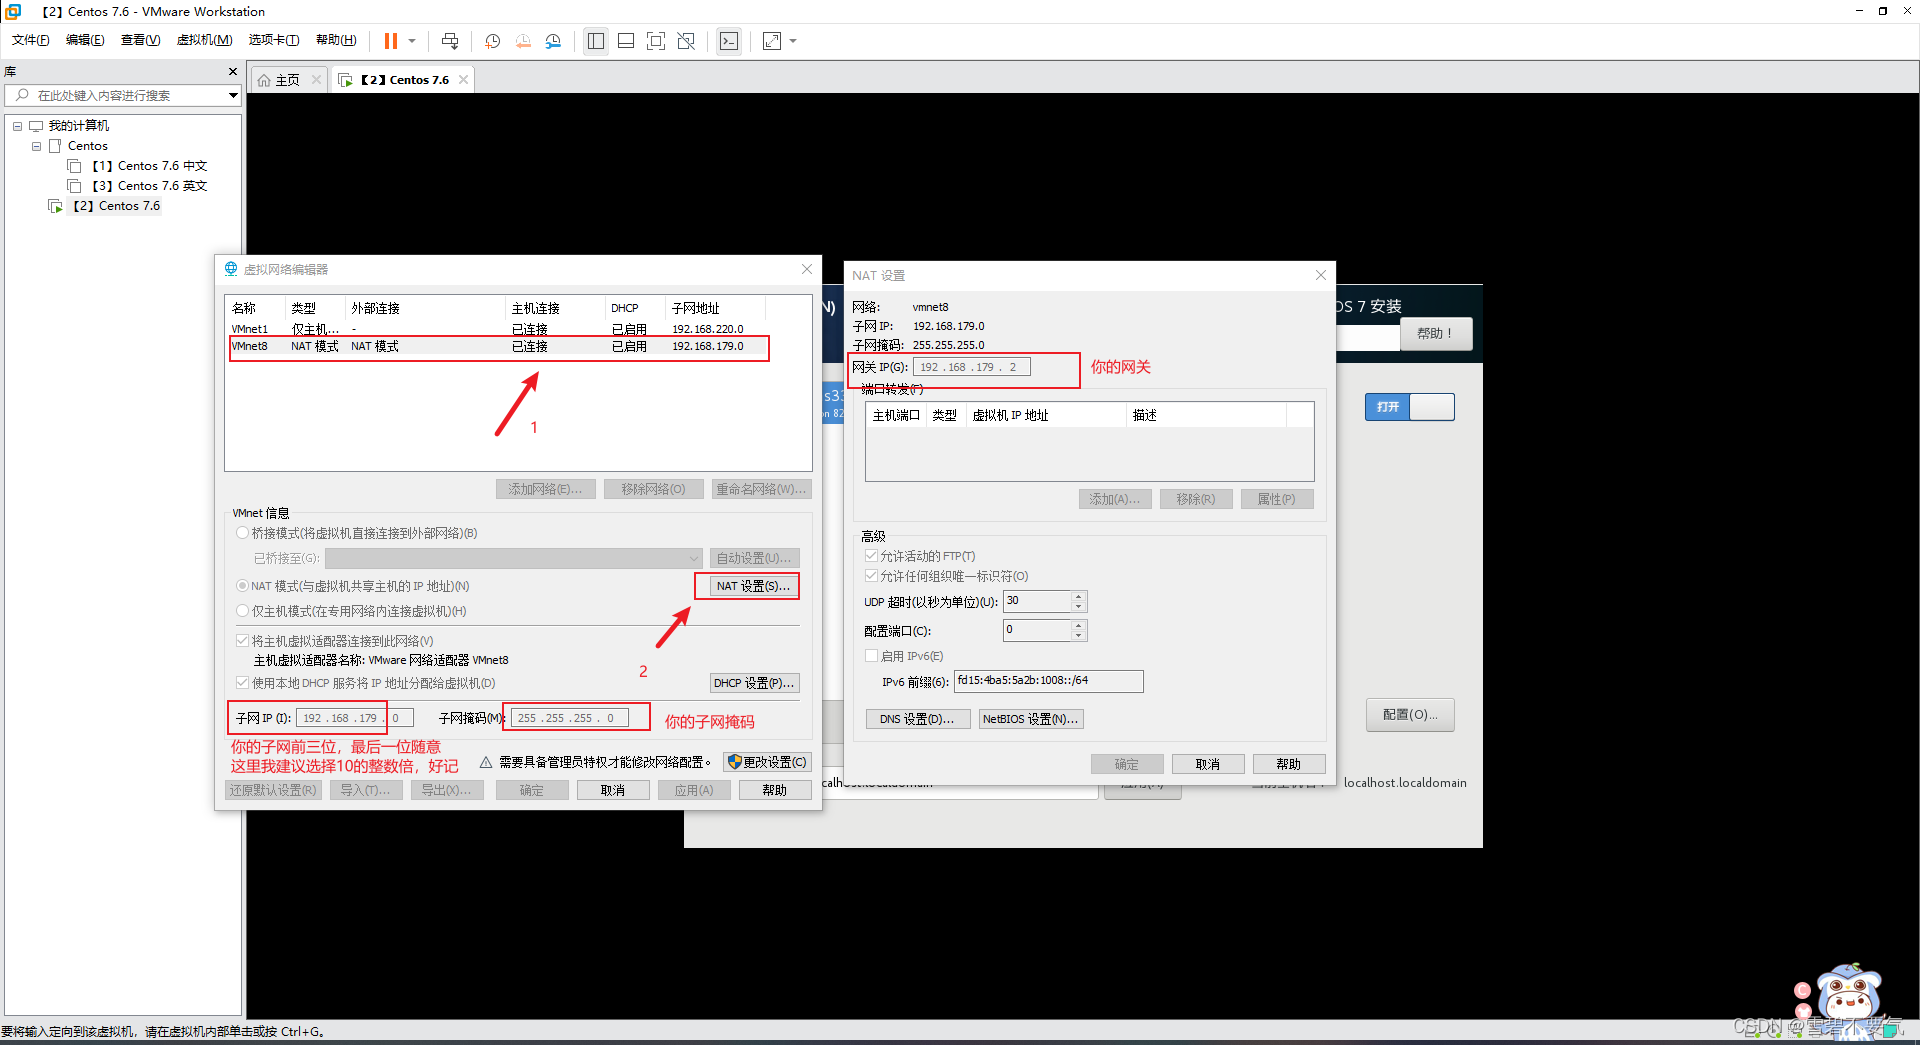Select NAT 模式 radio button
The height and width of the screenshot is (1045, 1920).
click(x=242, y=586)
